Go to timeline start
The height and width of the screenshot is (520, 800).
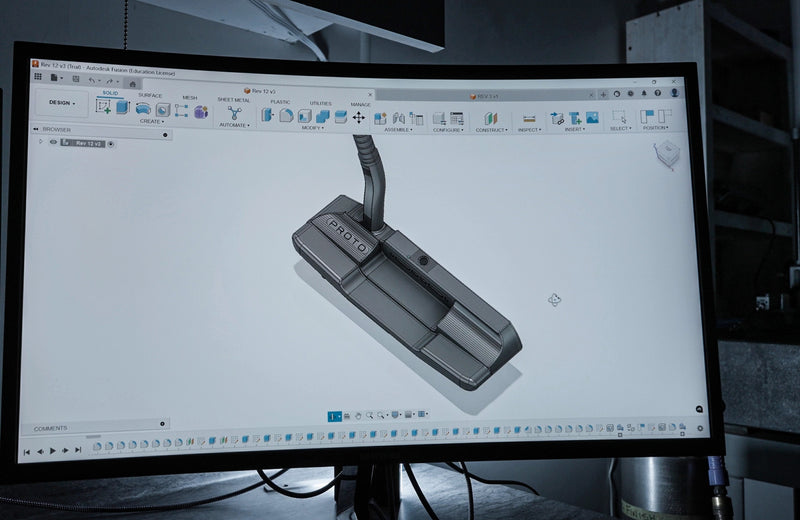(27, 452)
